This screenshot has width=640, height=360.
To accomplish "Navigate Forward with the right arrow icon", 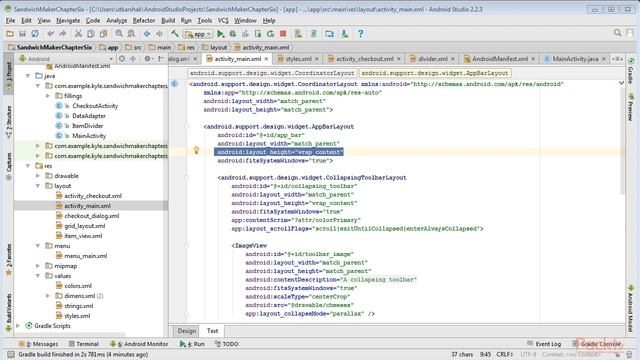I will [x=159, y=34].
